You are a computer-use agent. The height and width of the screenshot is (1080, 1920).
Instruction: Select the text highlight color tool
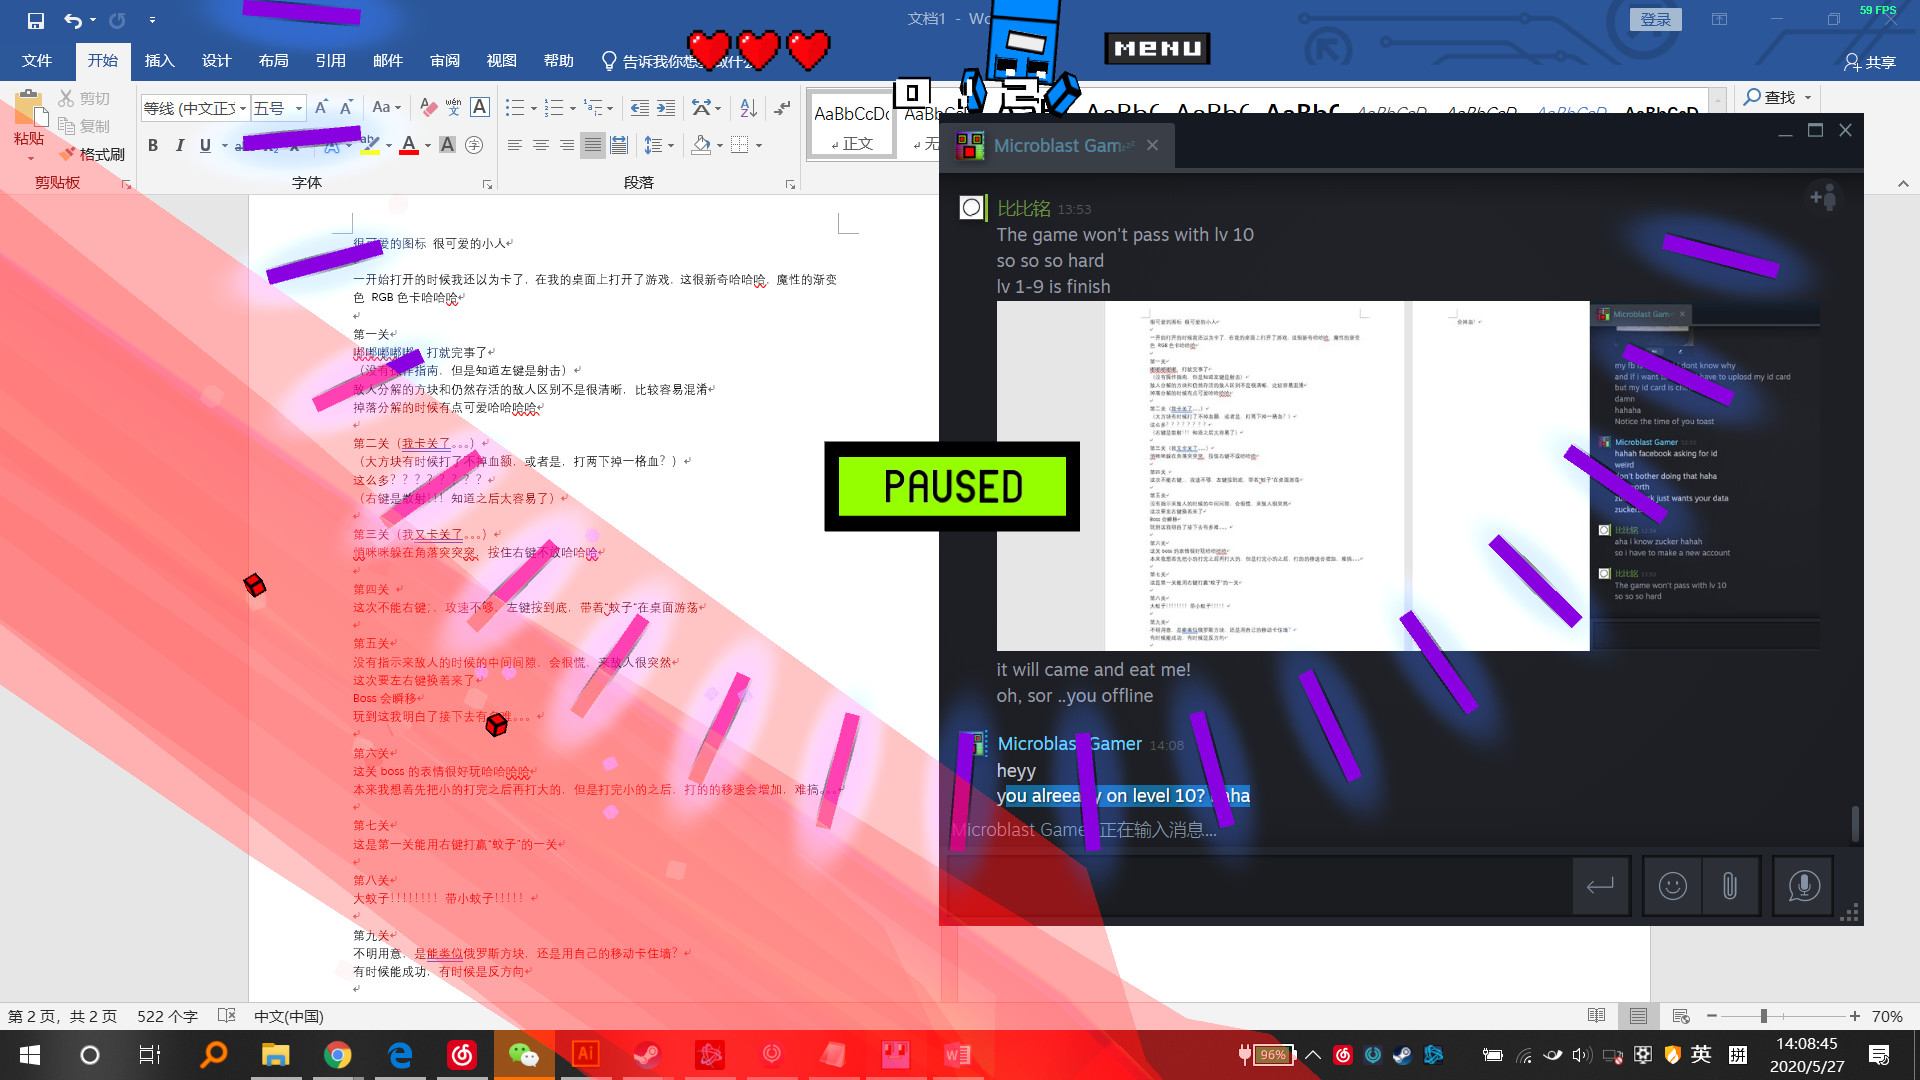[371, 145]
